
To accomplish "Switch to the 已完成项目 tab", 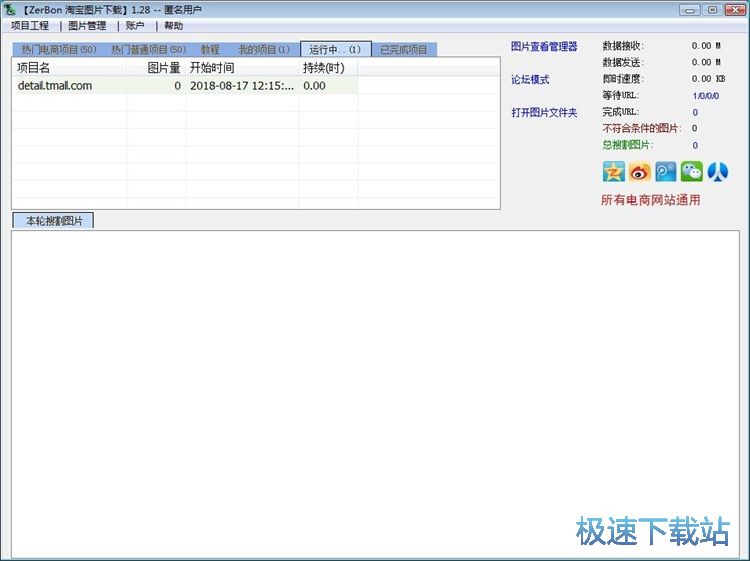I will click(404, 50).
